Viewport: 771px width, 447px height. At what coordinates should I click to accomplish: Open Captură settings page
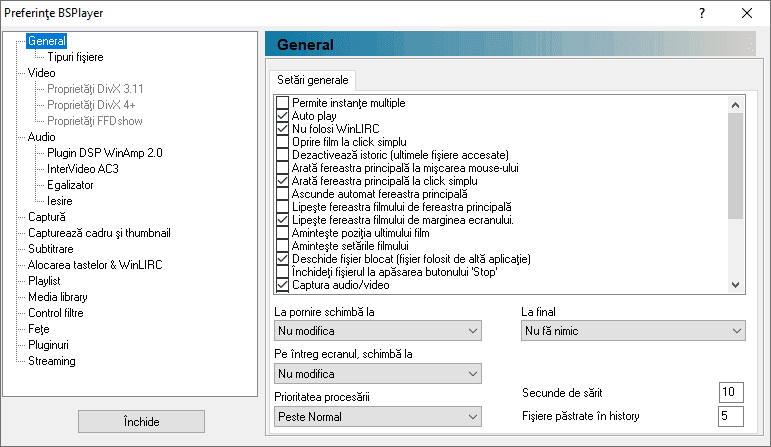pyautogui.click(x=46, y=217)
